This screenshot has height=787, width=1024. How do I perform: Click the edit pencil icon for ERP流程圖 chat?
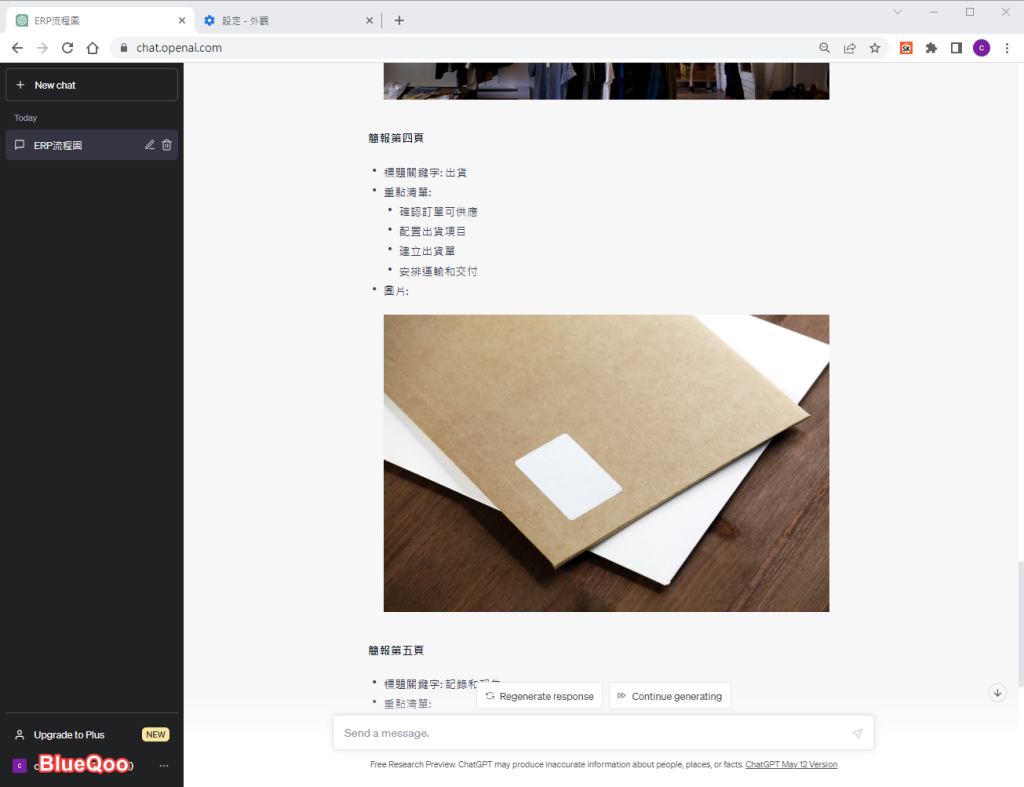150,145
